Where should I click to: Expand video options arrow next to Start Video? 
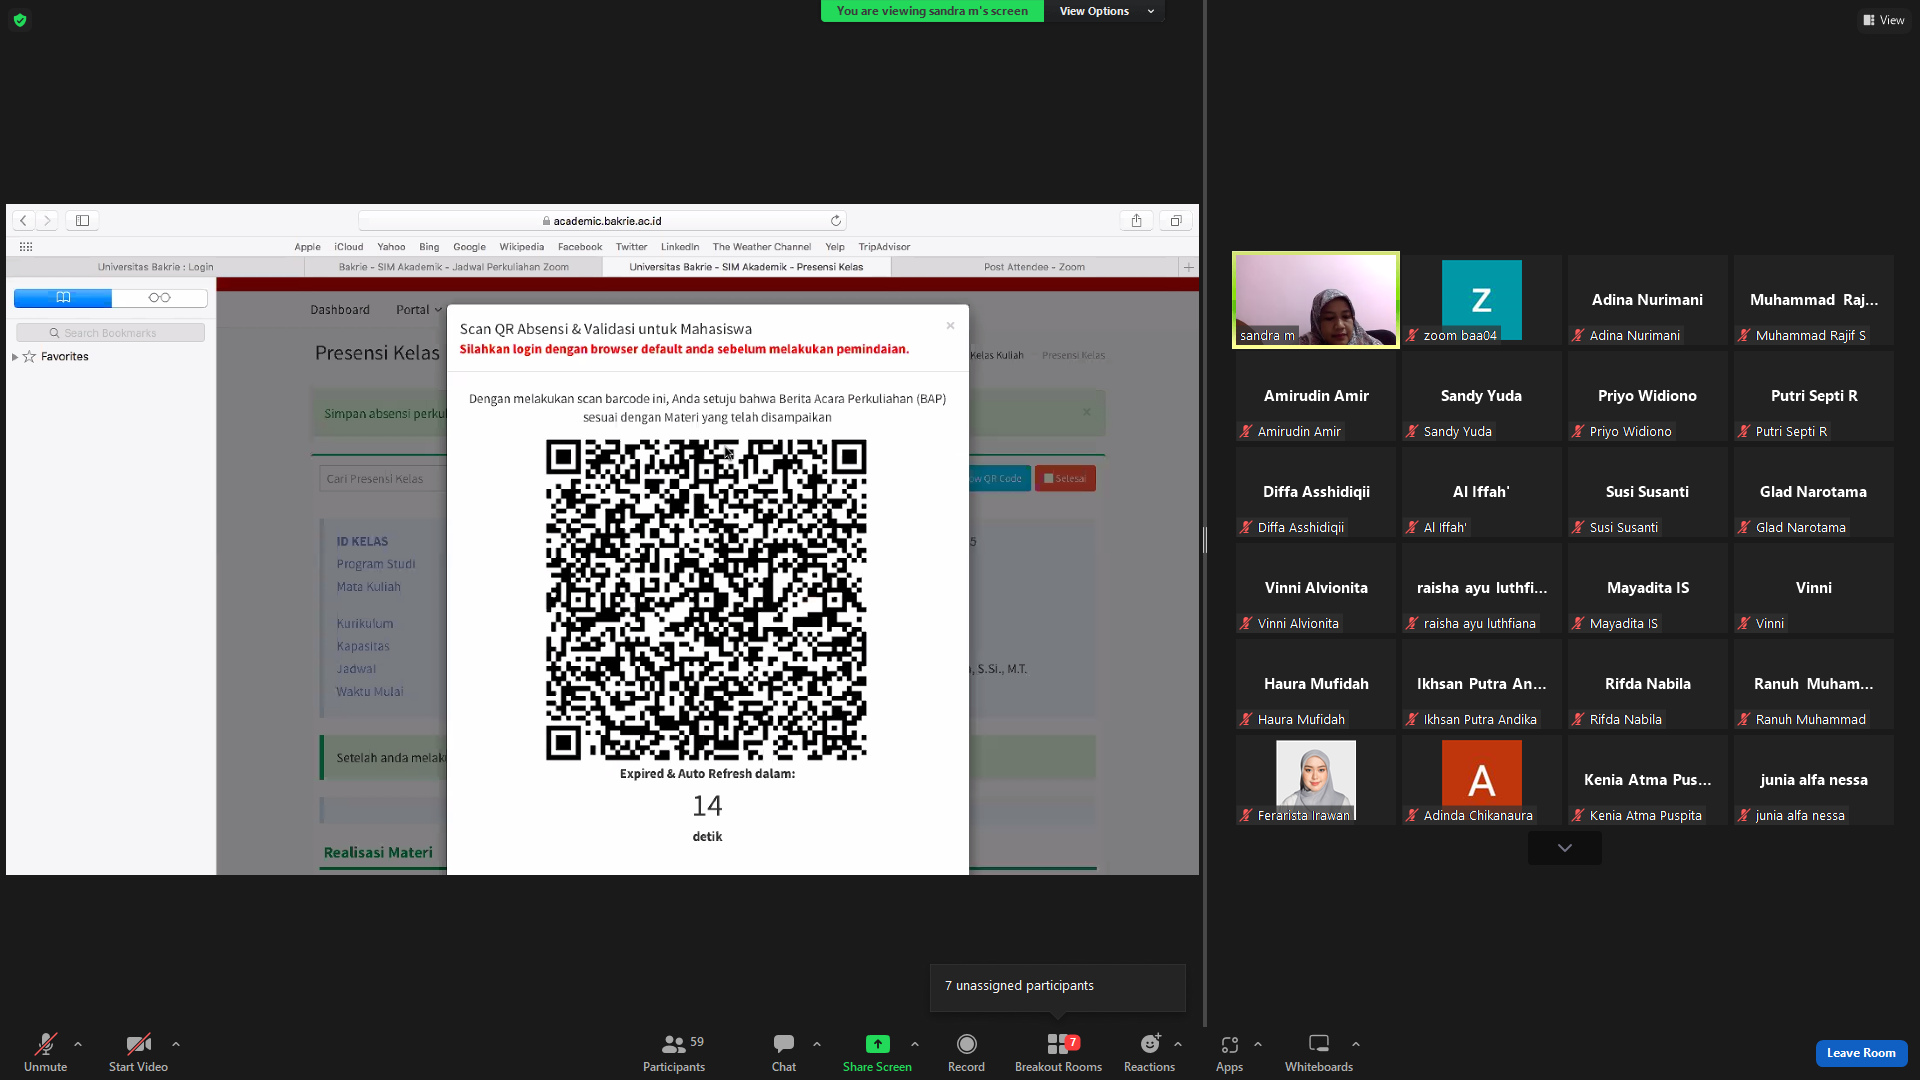click(x=176, y=1044)
